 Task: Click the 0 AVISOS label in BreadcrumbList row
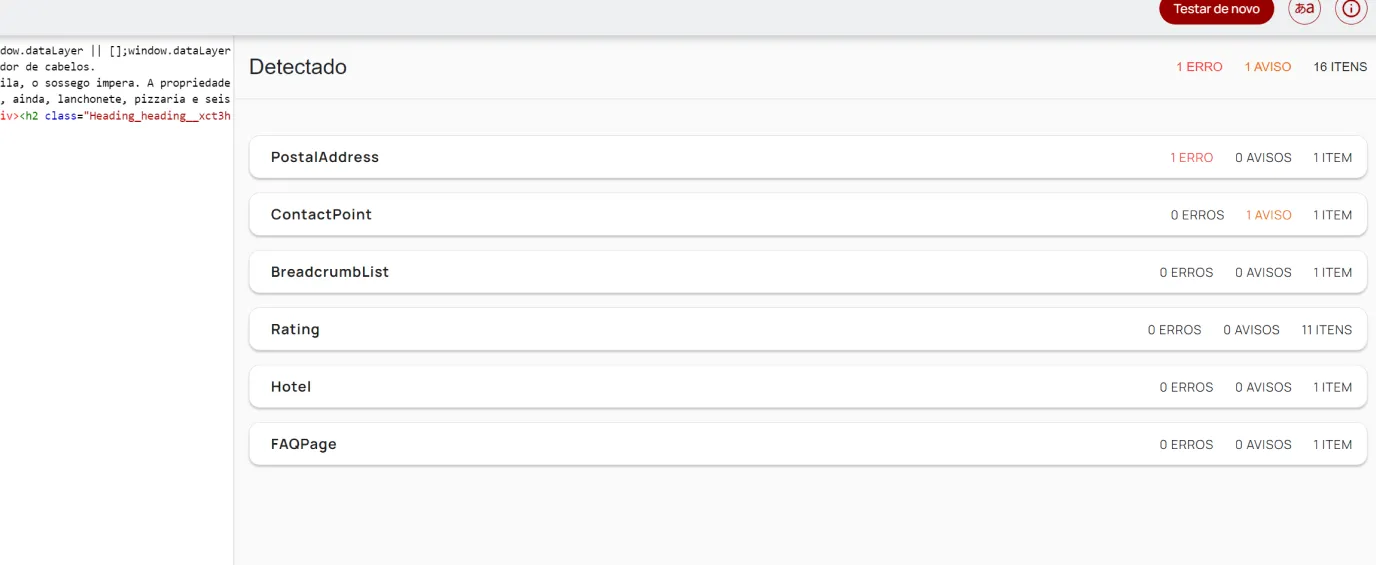(x=1263, y=272)
